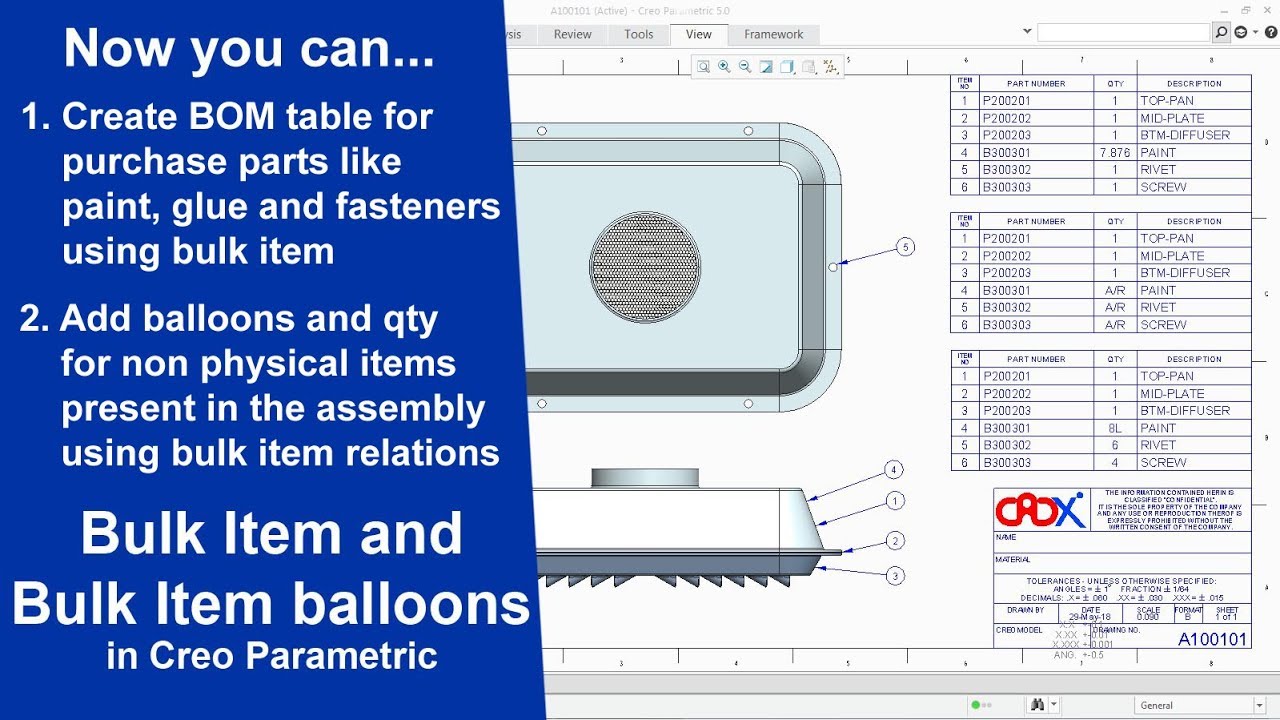Click RIVET quantity 6 in third table
The height and width of the screenshot is (720, 1280).
coord(1115,446)
